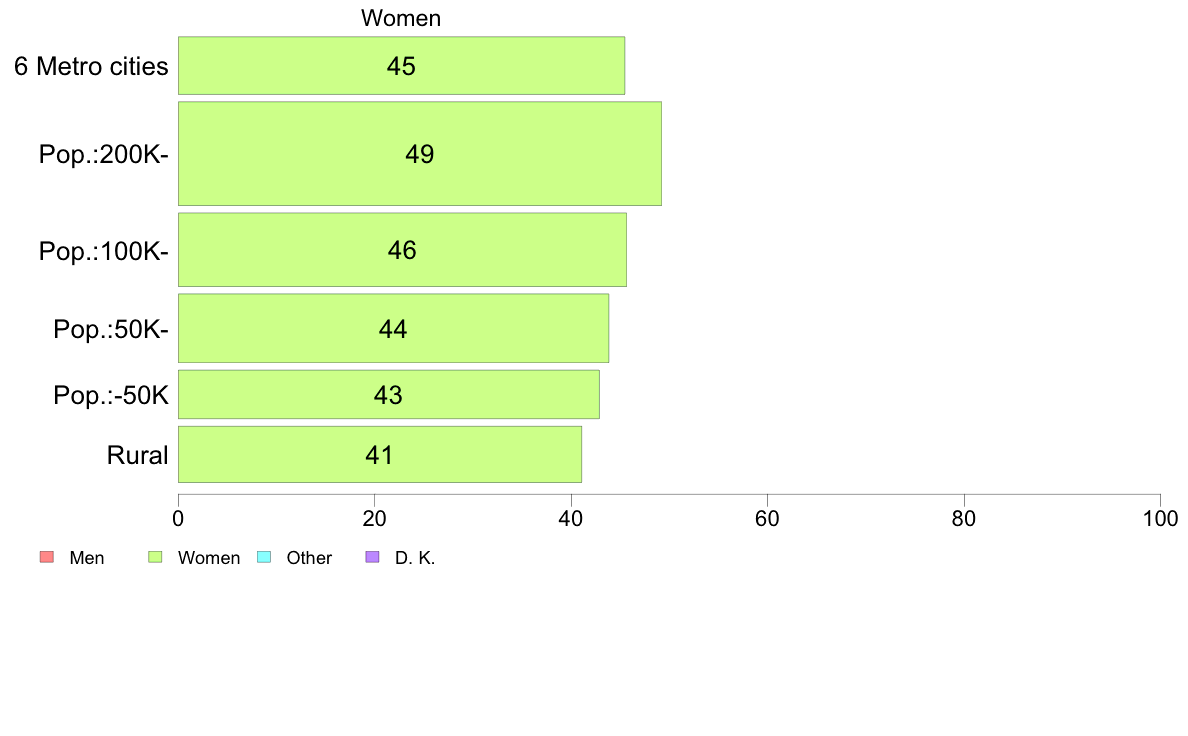Click the Rural category label

pyautogui.click(x=137, y=455)
